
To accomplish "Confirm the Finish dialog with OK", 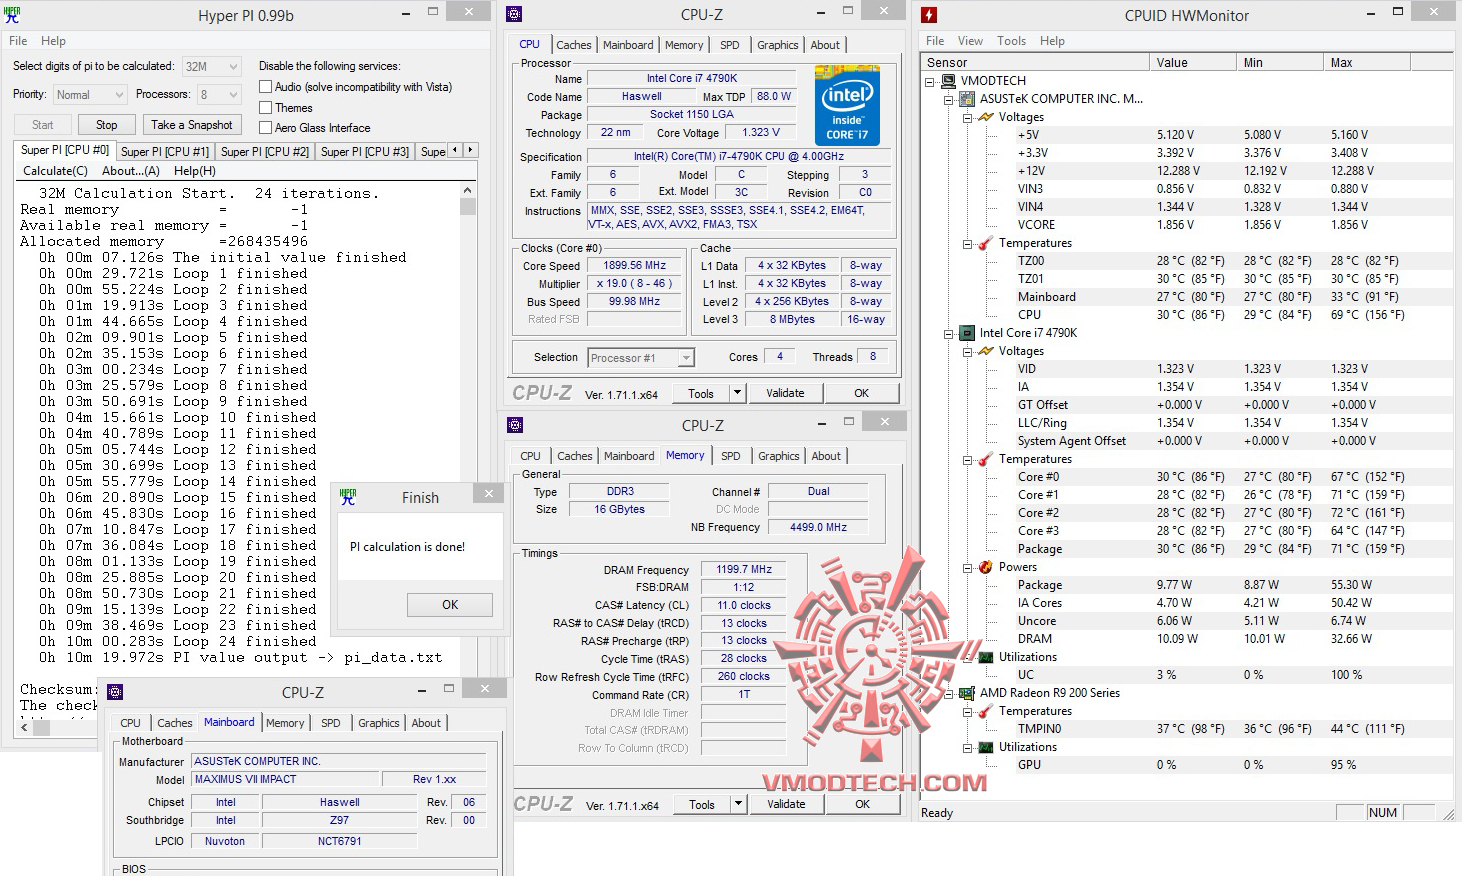I will click(450, 605).
